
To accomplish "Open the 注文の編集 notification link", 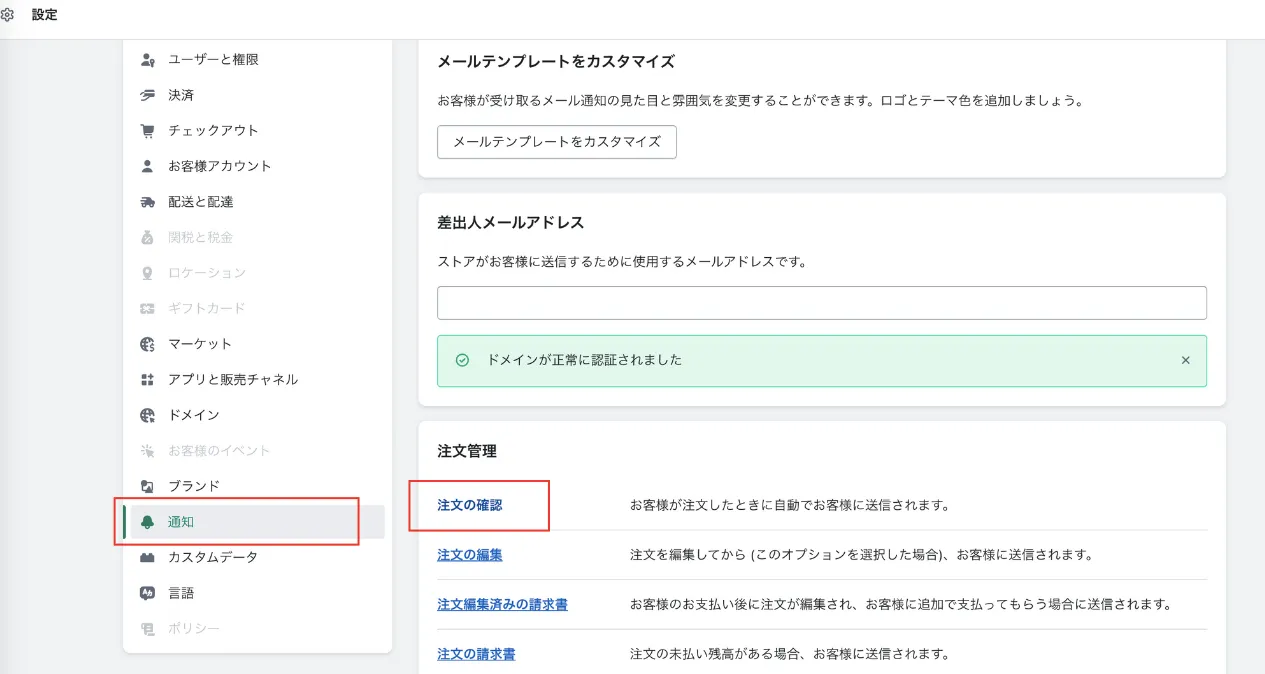I will tap(469, 555).
